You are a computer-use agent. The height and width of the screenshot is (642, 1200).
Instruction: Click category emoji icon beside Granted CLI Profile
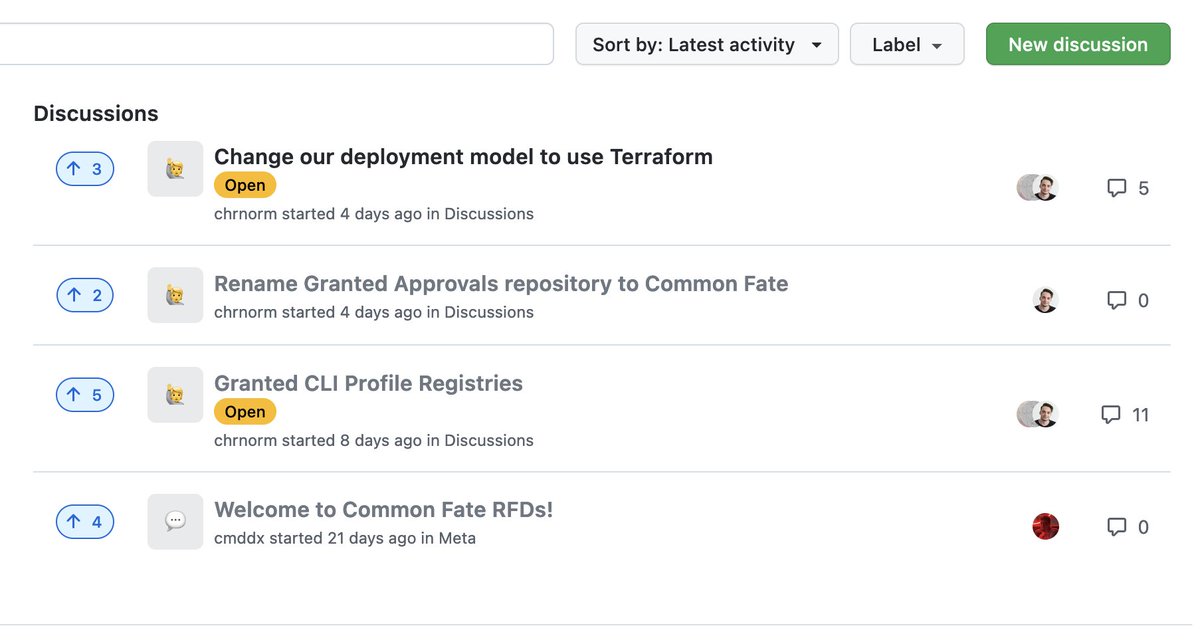[175, 394]
